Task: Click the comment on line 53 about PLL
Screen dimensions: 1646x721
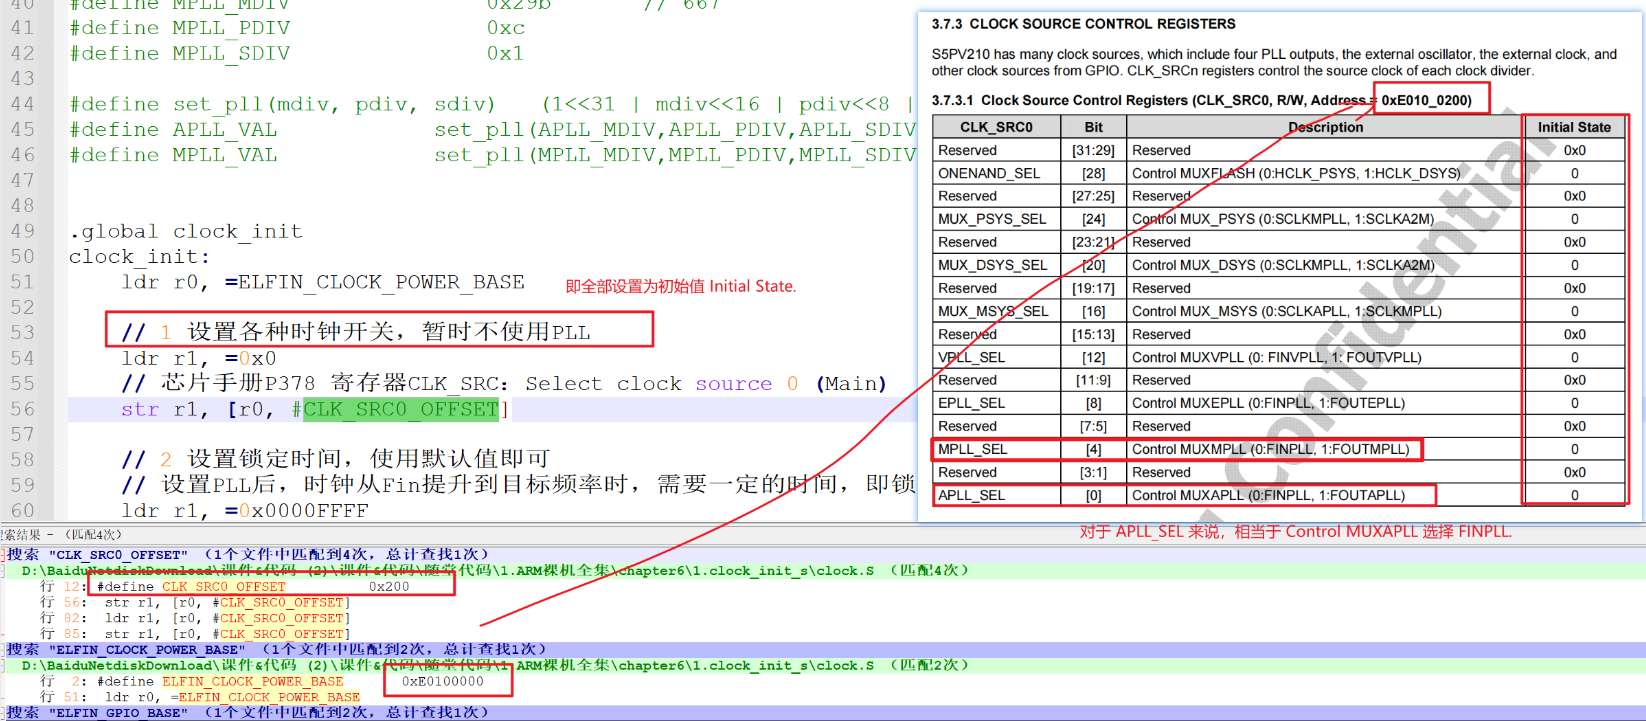Action: pyautogui.click(x=357, y=332)
